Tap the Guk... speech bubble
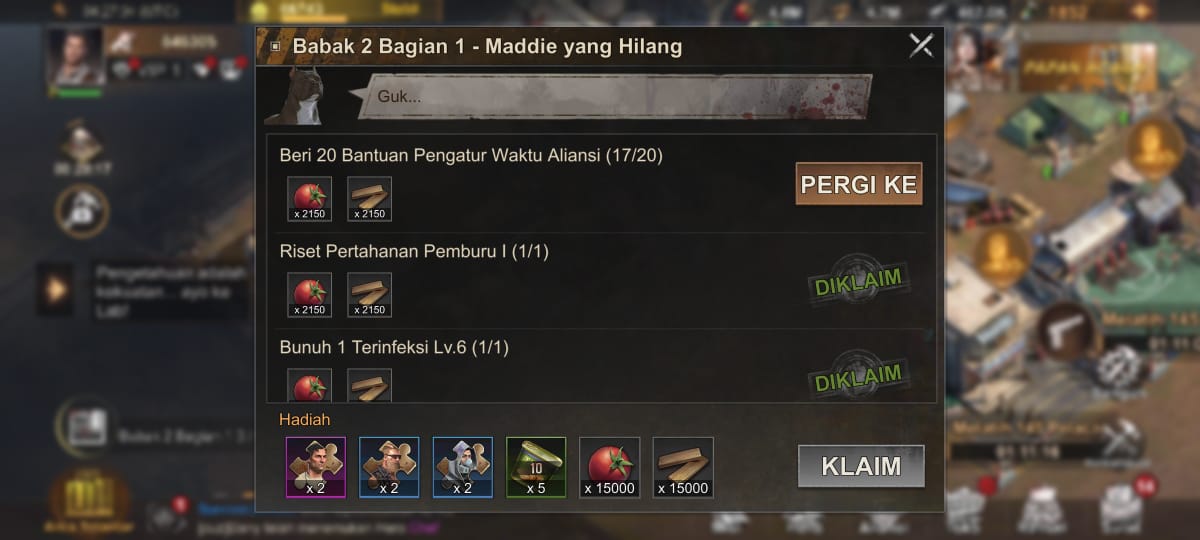Image resolution: width=1200 pixels, height=540 pixels. (612, 97)
